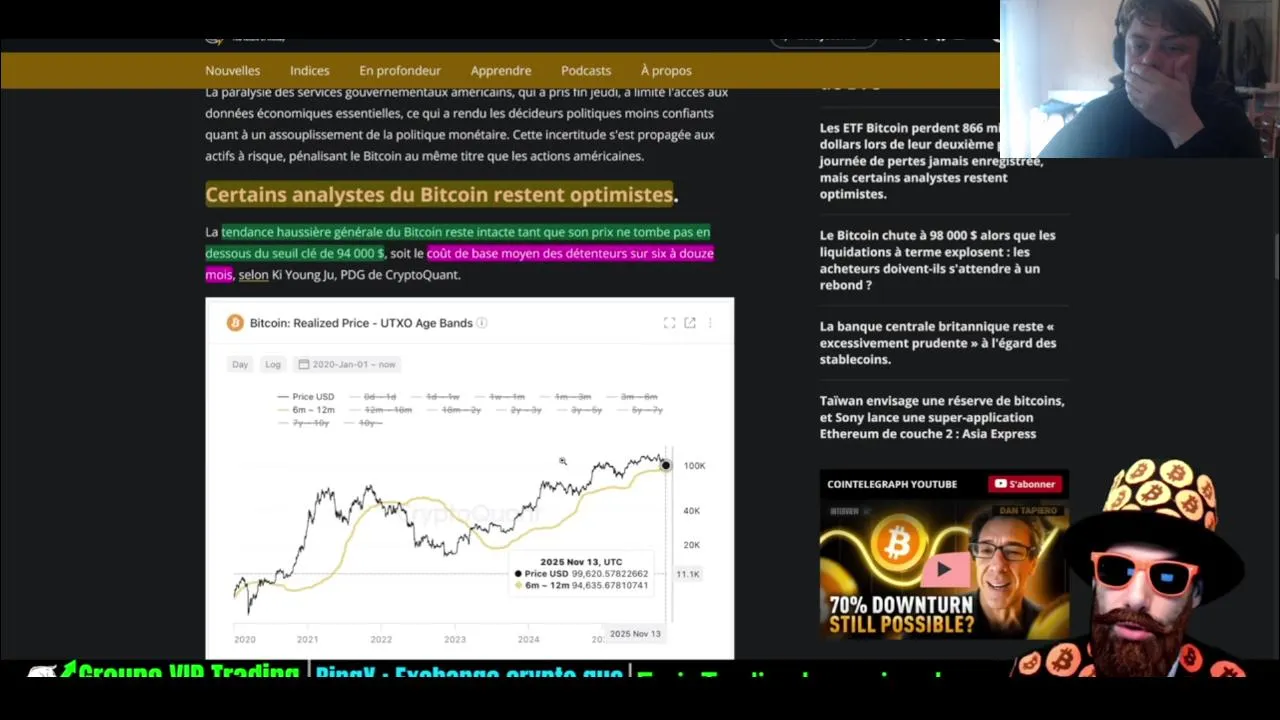Open the chart's three-dot options menu

click(710, 323)
